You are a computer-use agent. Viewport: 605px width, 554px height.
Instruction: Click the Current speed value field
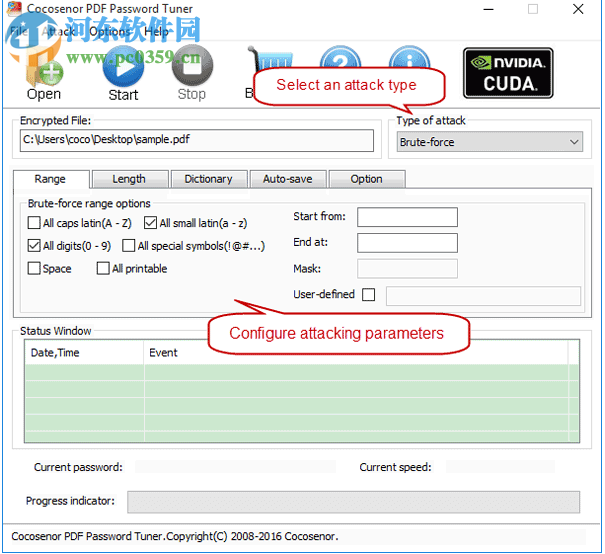(500, 467)
